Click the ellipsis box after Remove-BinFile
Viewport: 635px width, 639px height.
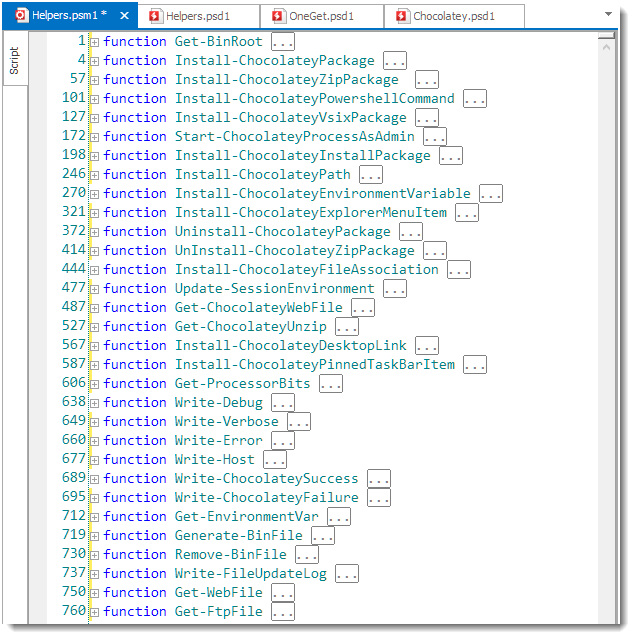pos(307,555)
